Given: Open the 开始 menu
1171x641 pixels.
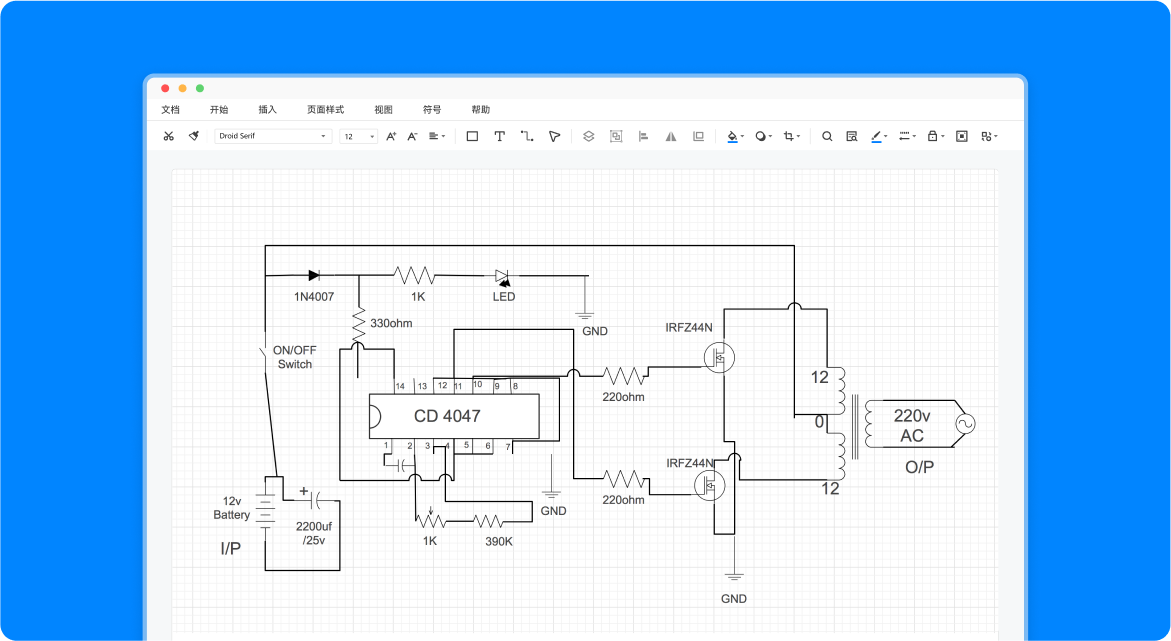Looking at the screenshot, I should (x=219, y=110).
